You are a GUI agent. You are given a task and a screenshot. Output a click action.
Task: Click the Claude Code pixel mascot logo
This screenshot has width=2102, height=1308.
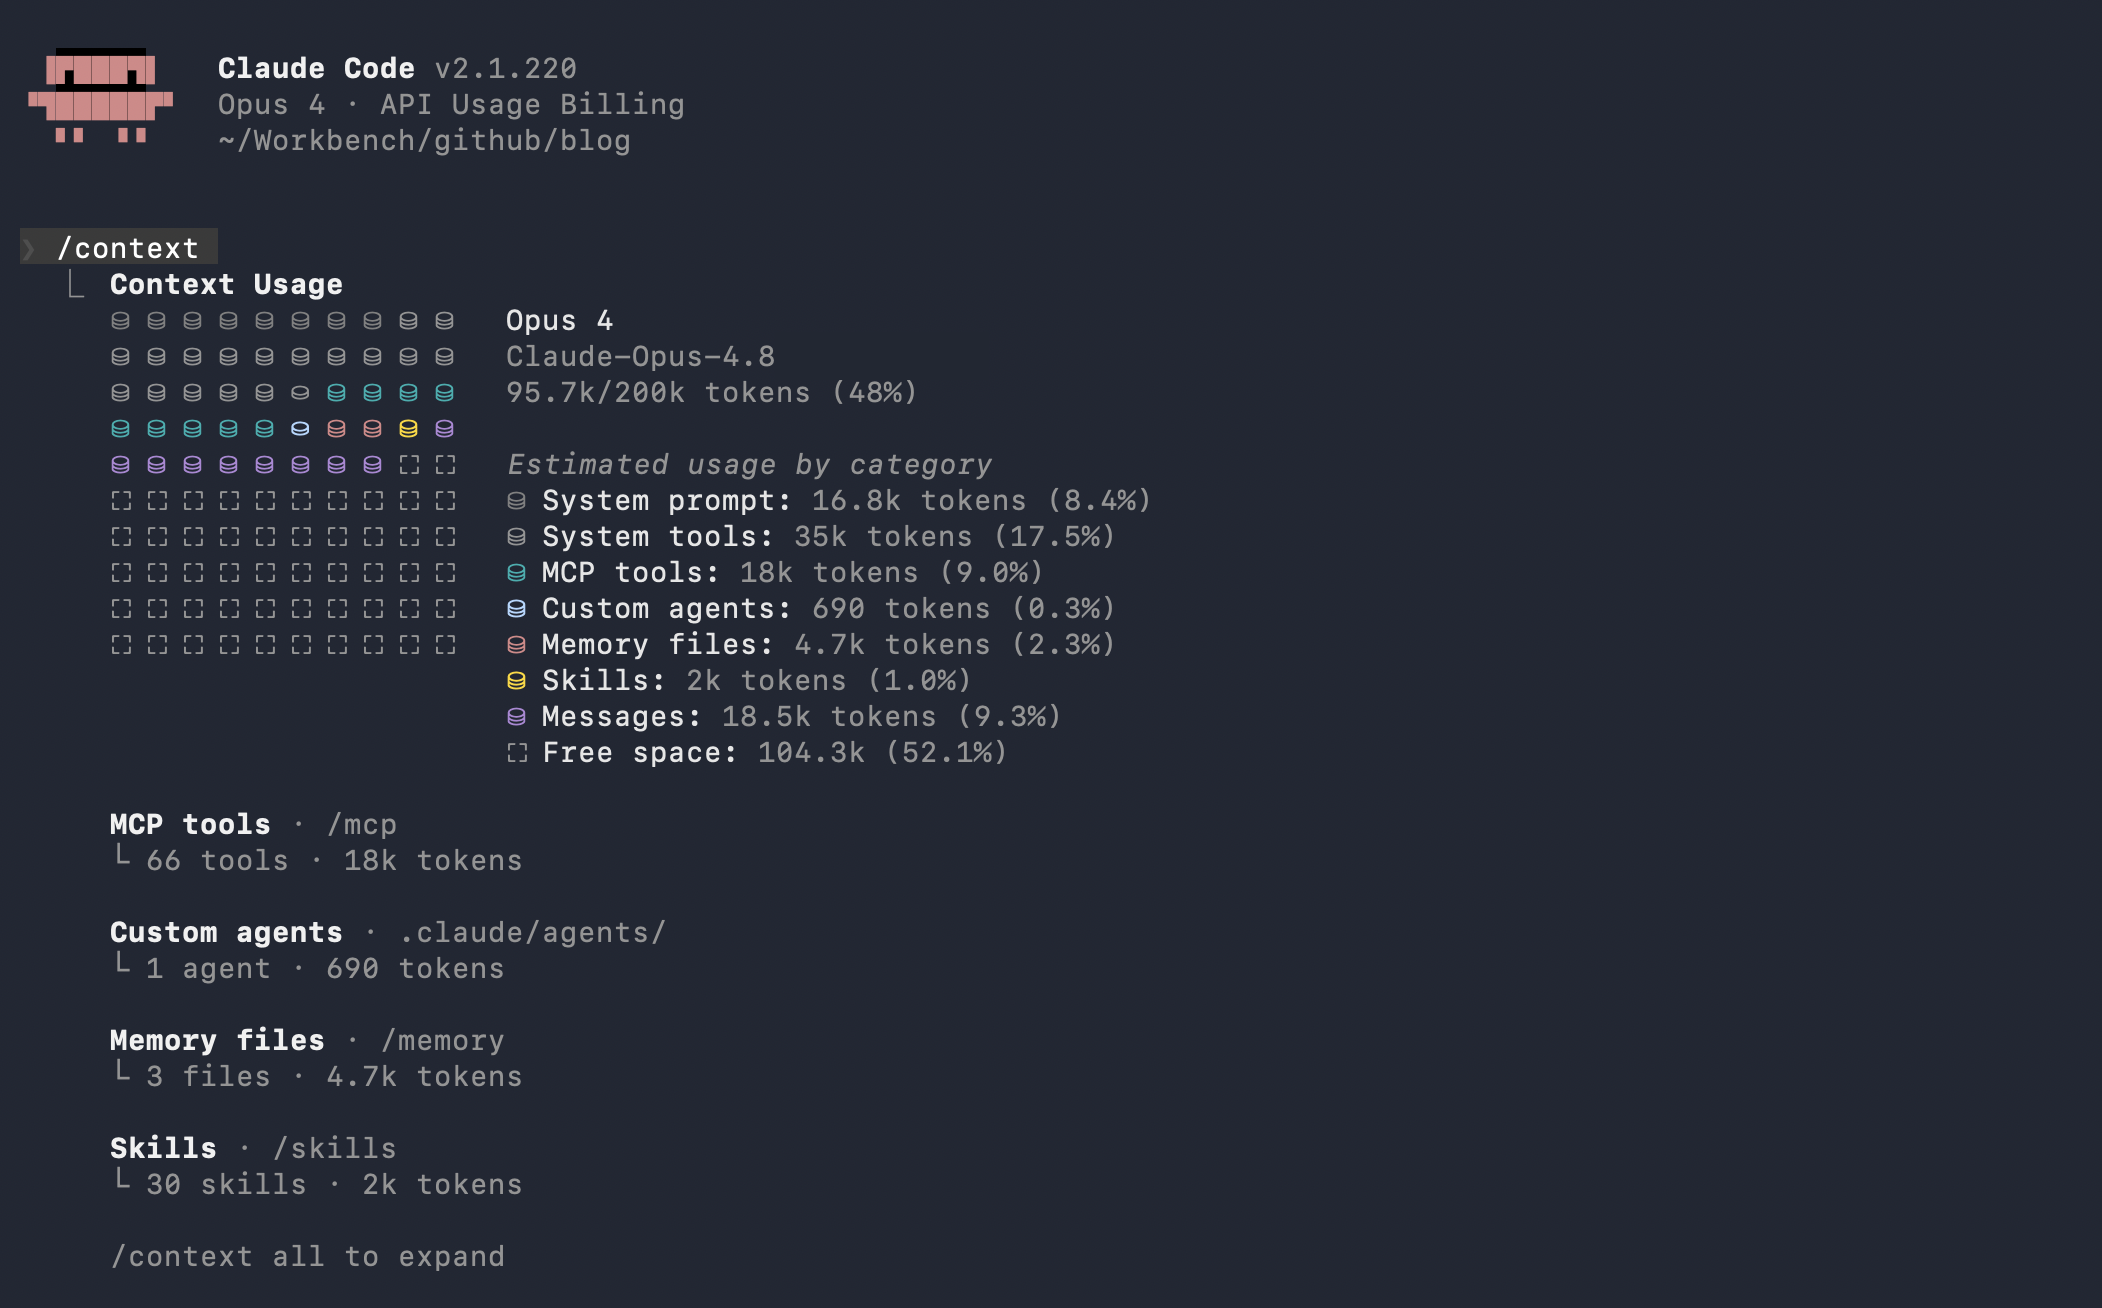coord(100,96)
